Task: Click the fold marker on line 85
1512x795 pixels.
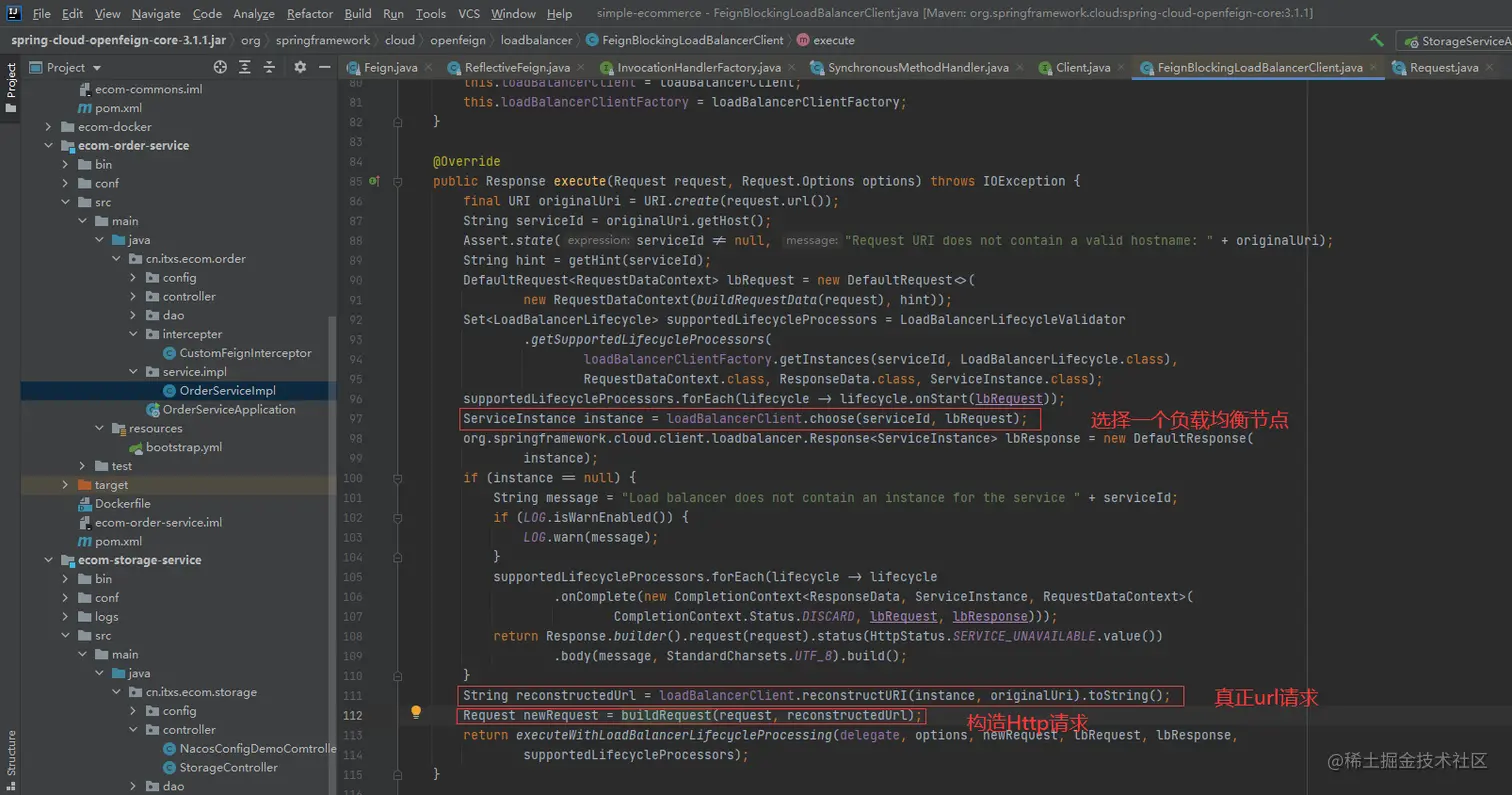Action: 398,182
